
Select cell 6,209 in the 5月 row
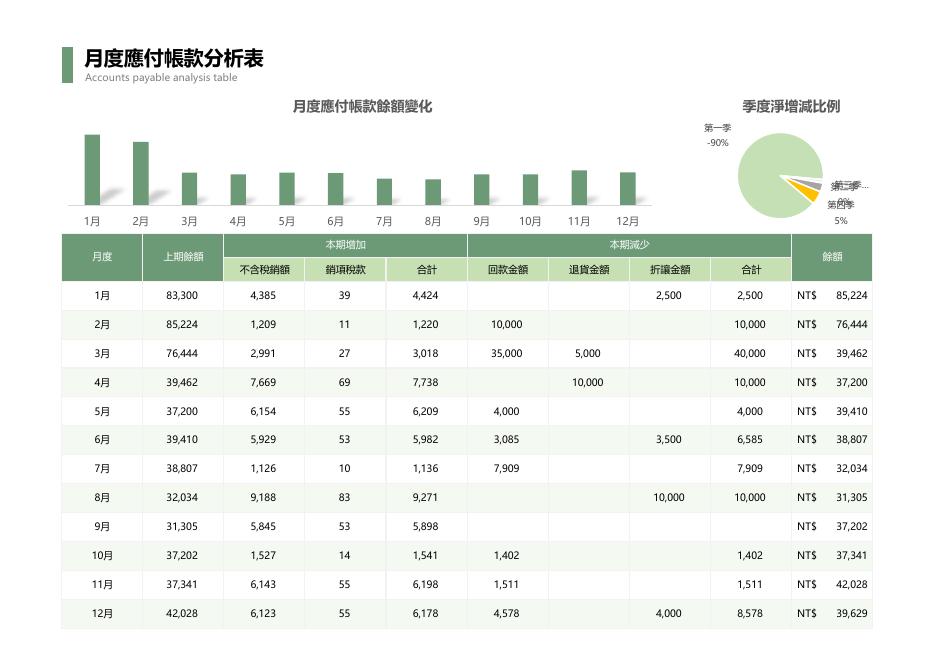point(426,411)
